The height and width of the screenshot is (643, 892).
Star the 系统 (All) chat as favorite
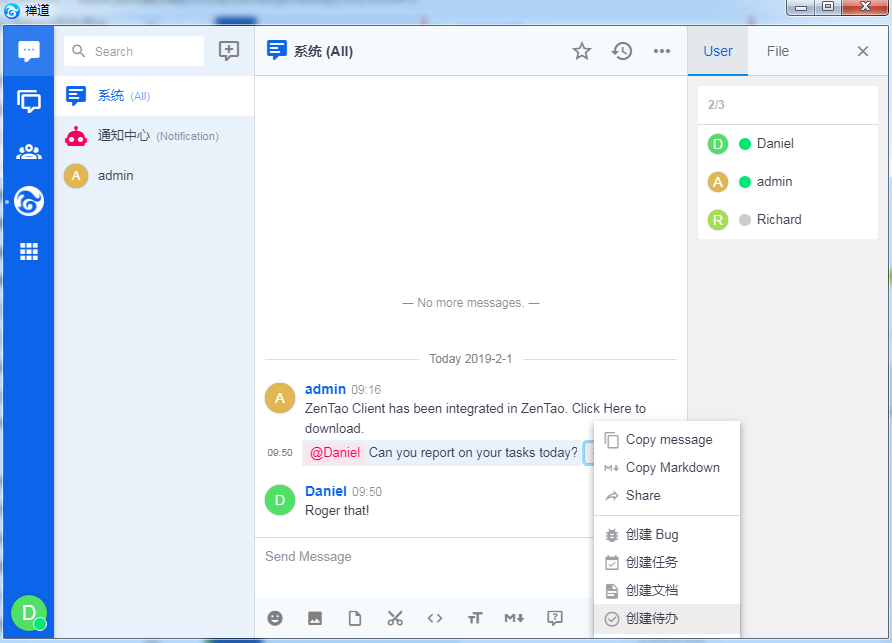pyautogui.click(x=582, y=51)
